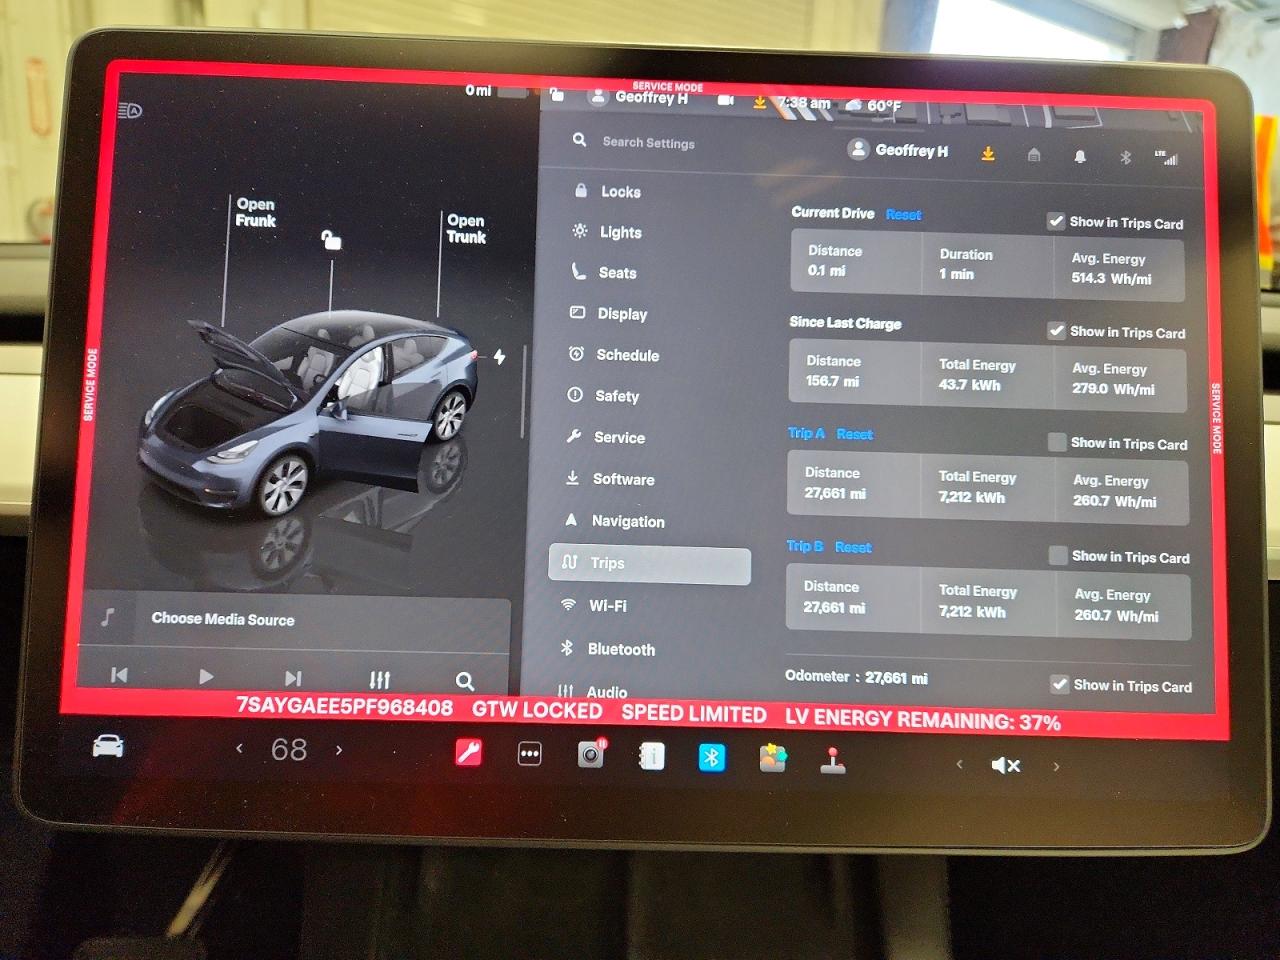Image resolution: width=1280 pixels, height=960 pixels.
Task: Decrease cabin temperature with left chevron
Action: [x=239, y=747]
